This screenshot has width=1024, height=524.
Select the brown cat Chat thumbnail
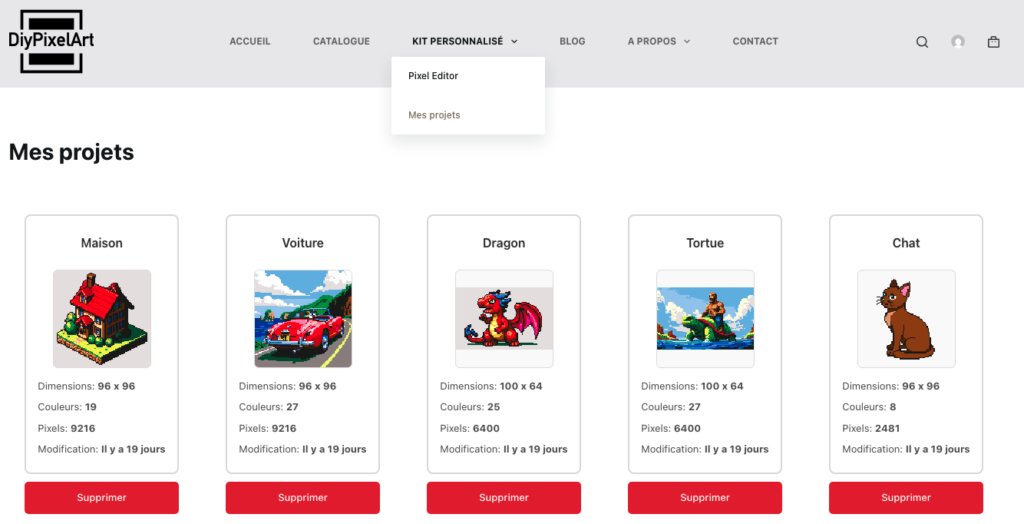[x=906, y=319]
